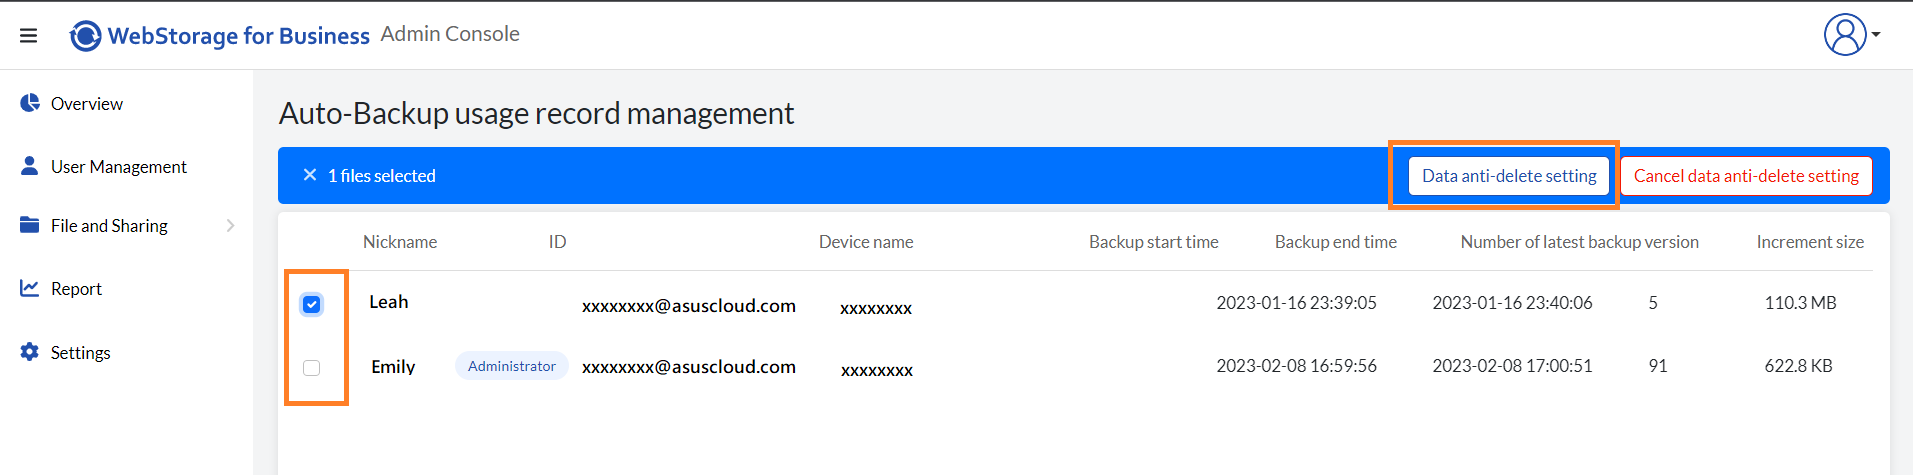Viewport: 1913px width, 475px height.
Task: Click the Increment size column header
Action: coord(1810,242)
